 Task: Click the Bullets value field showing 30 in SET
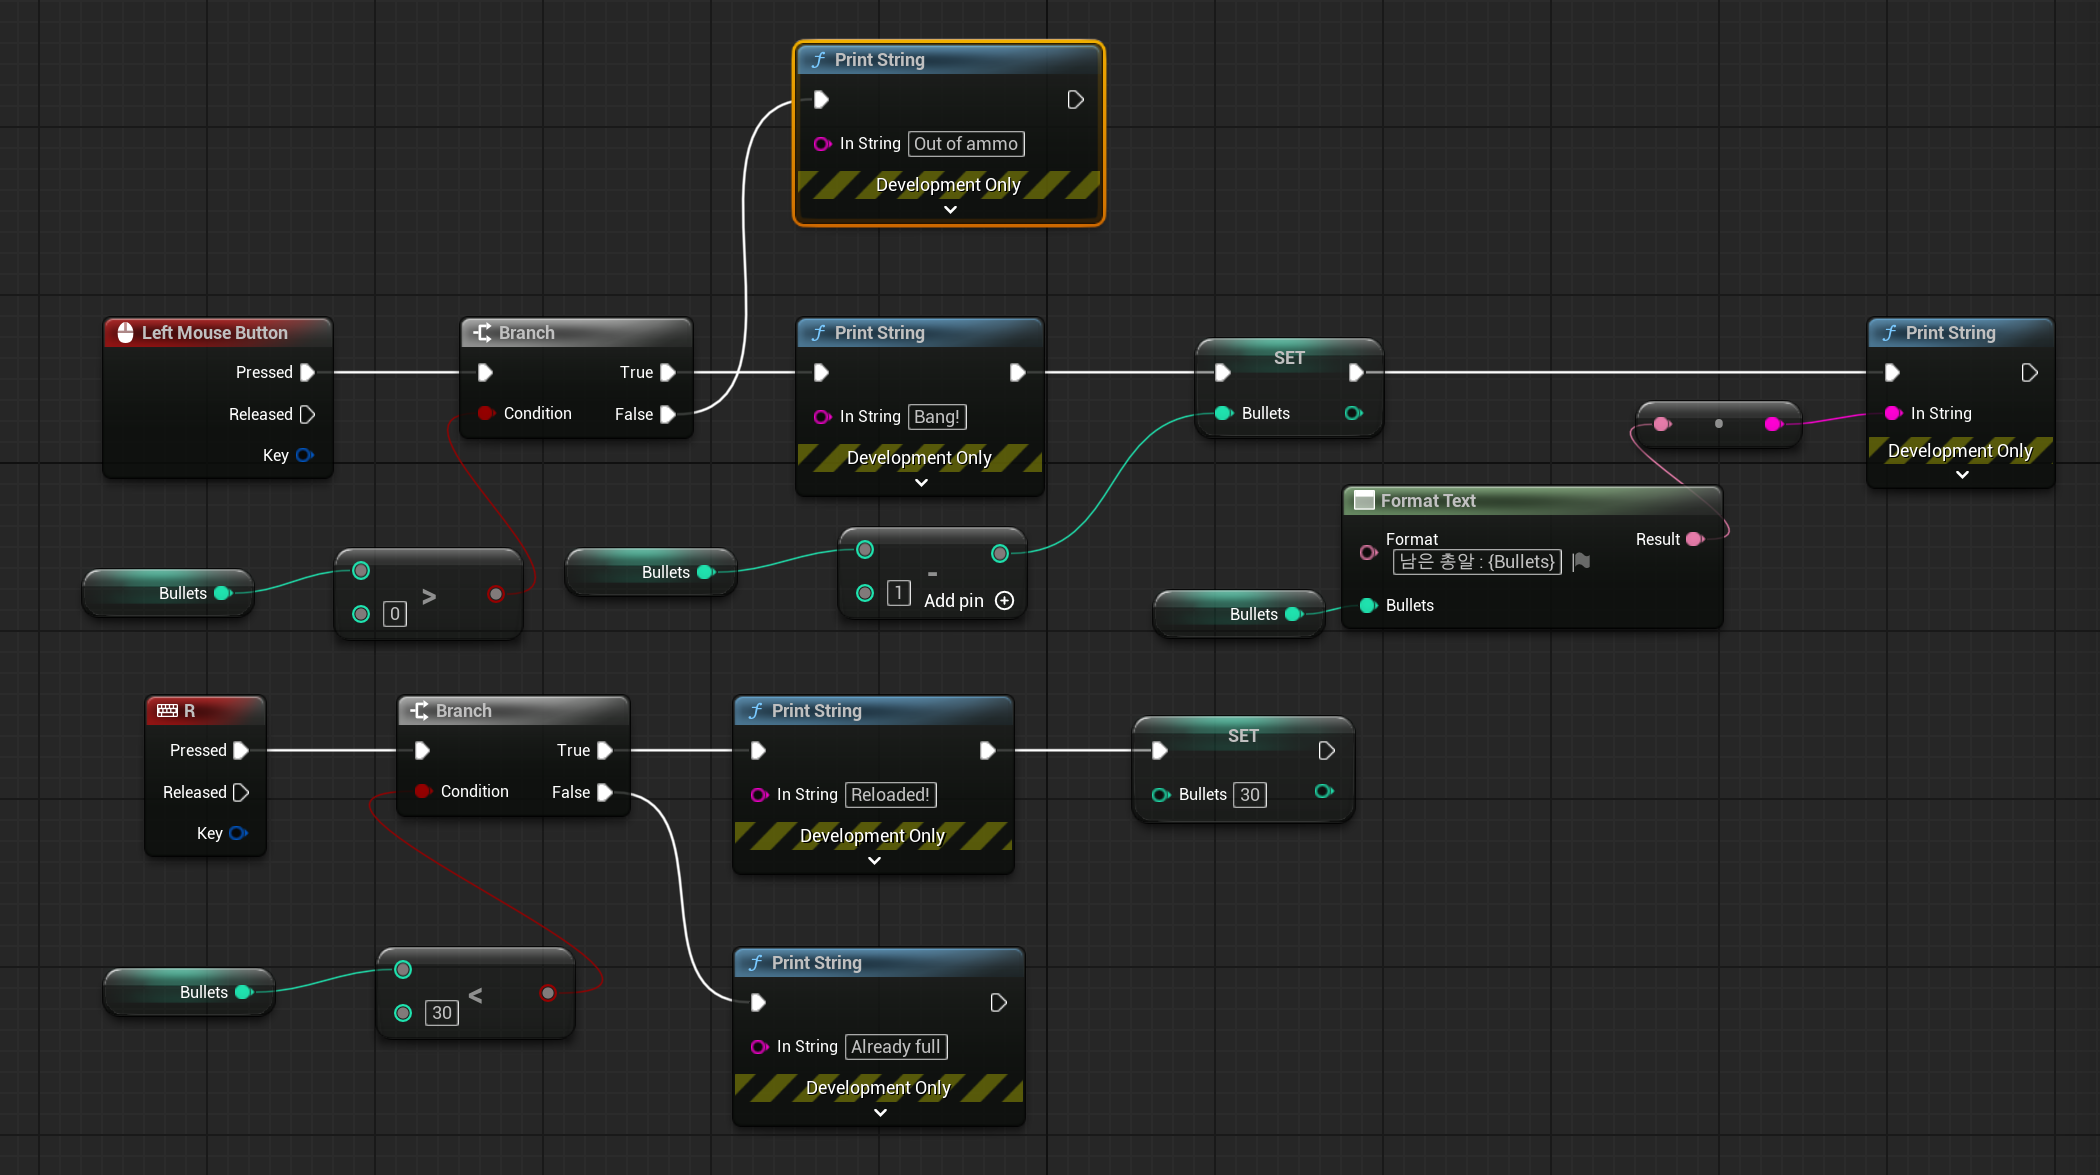click(1249, 795)
